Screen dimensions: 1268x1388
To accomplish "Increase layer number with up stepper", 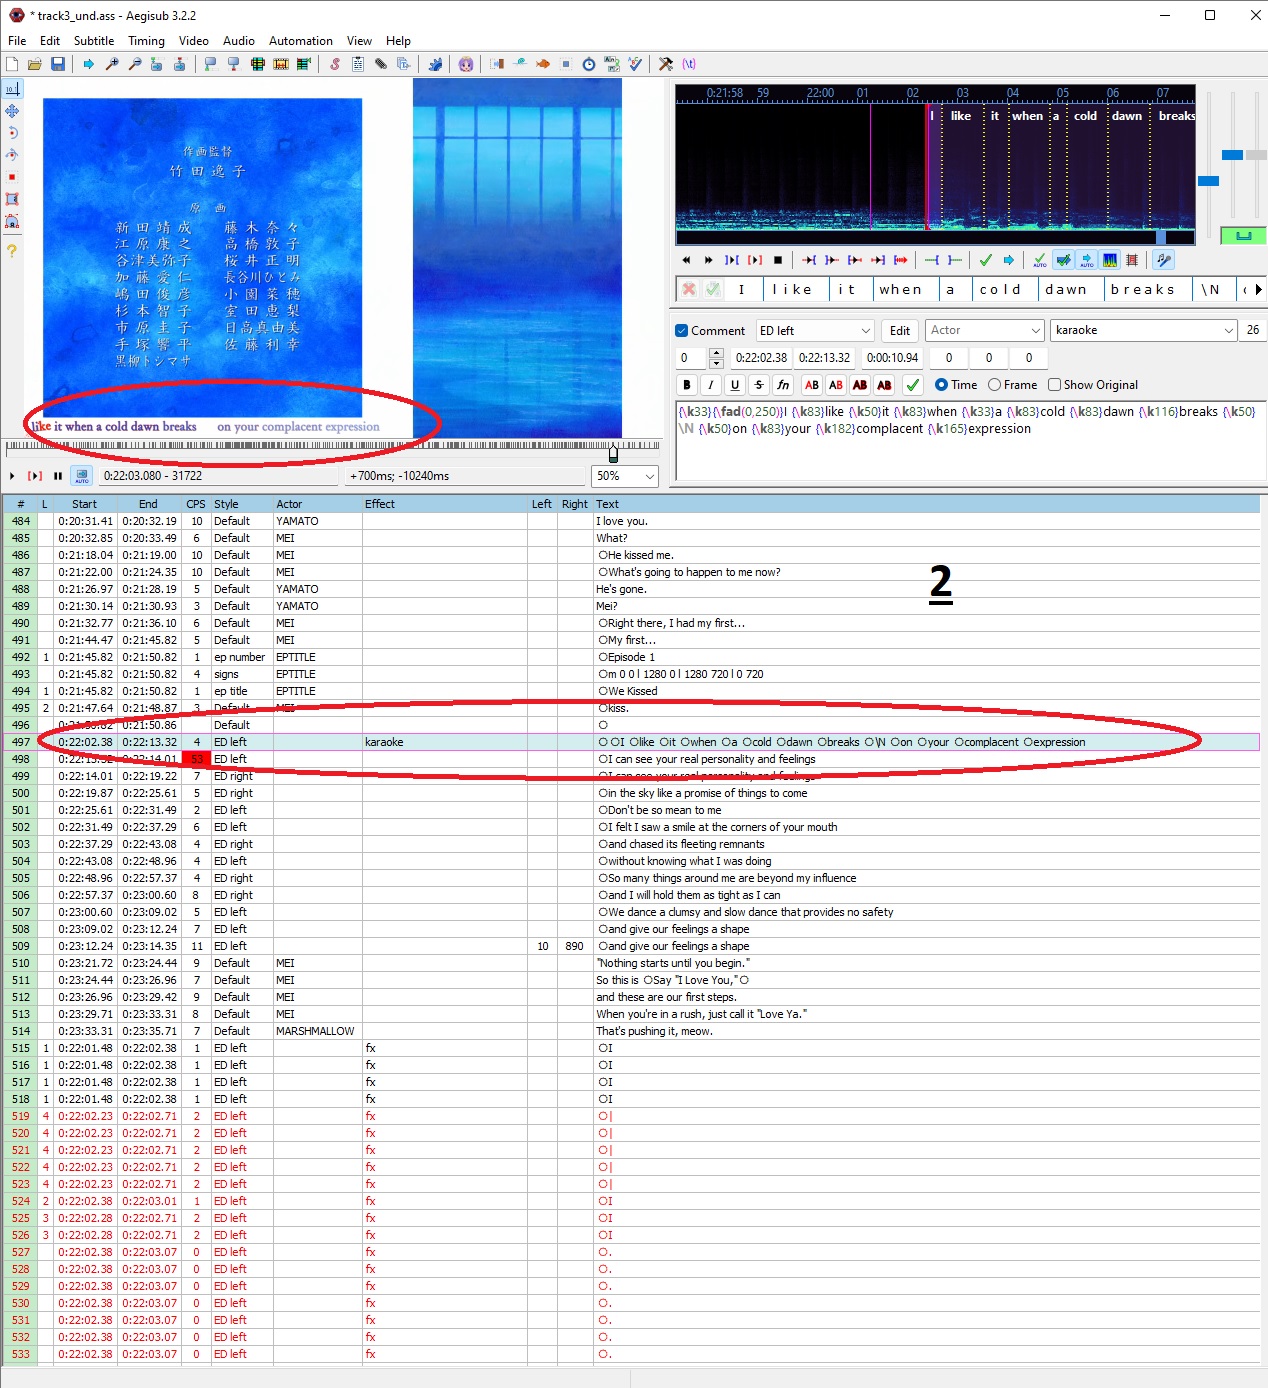I will click(716, 353).
